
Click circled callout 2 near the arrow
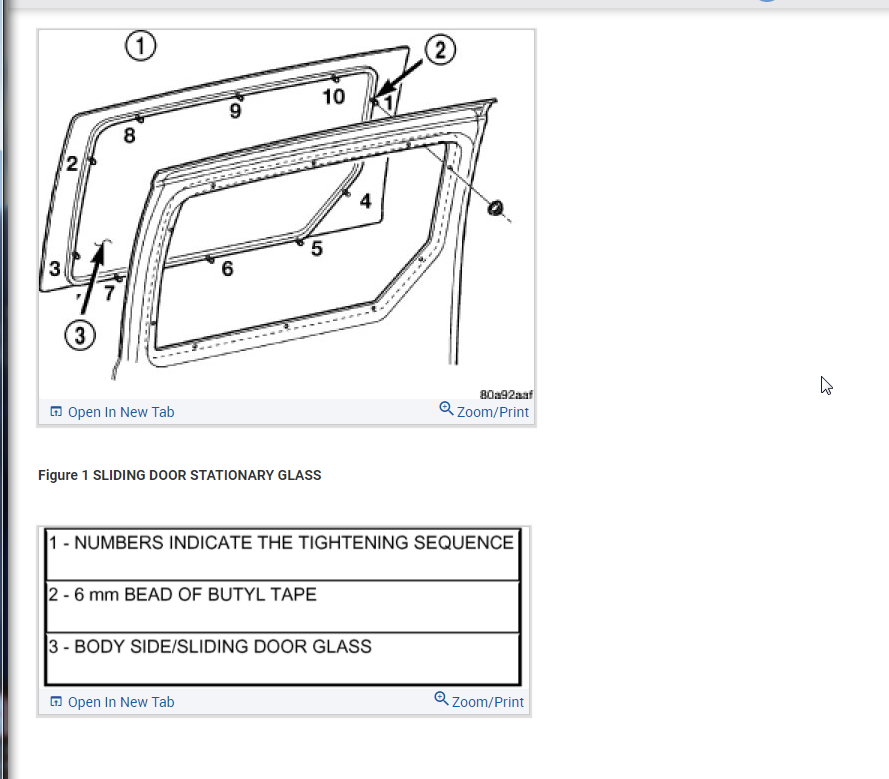(x=440, y=50)
